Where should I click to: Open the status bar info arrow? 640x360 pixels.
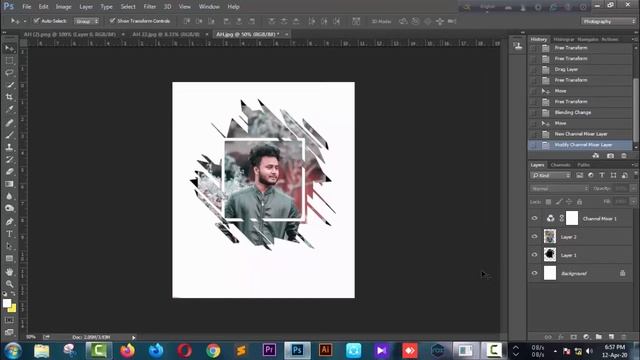click(x=133, y=338)
